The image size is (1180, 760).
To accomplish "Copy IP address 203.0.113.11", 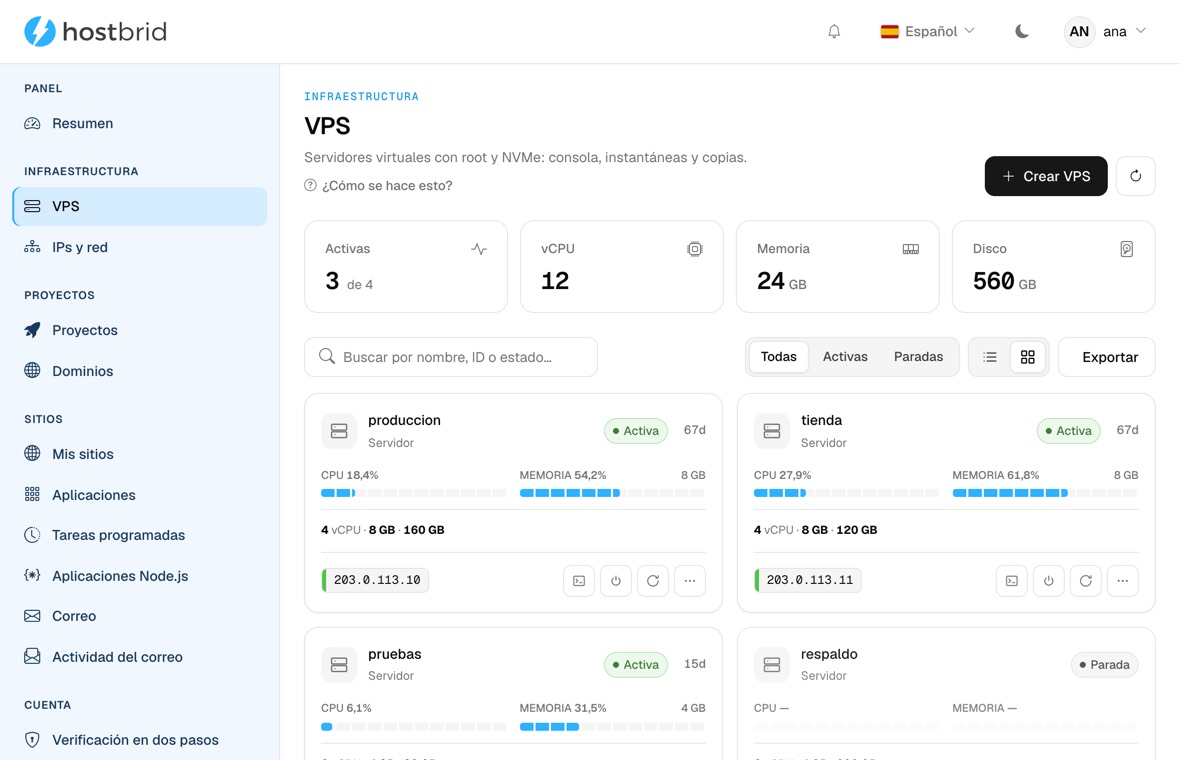I will coord(807,580).
